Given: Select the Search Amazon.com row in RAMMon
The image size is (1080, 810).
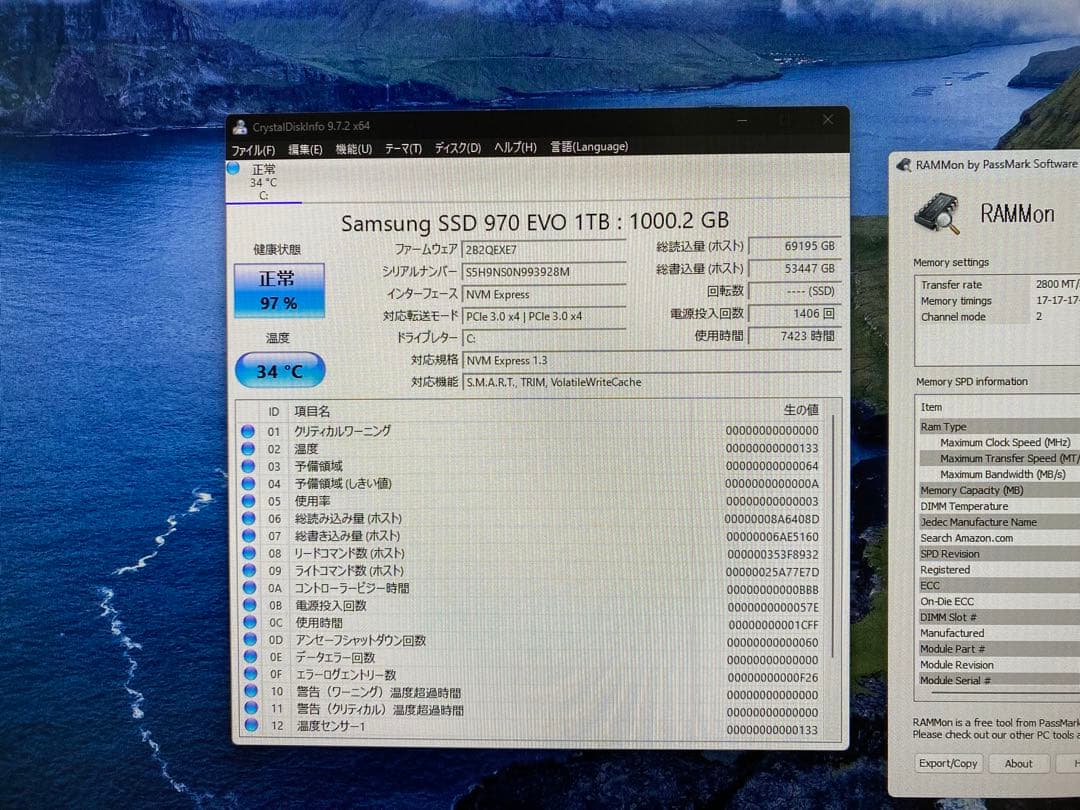Looking at the screenshot, I should click(999, 538).
